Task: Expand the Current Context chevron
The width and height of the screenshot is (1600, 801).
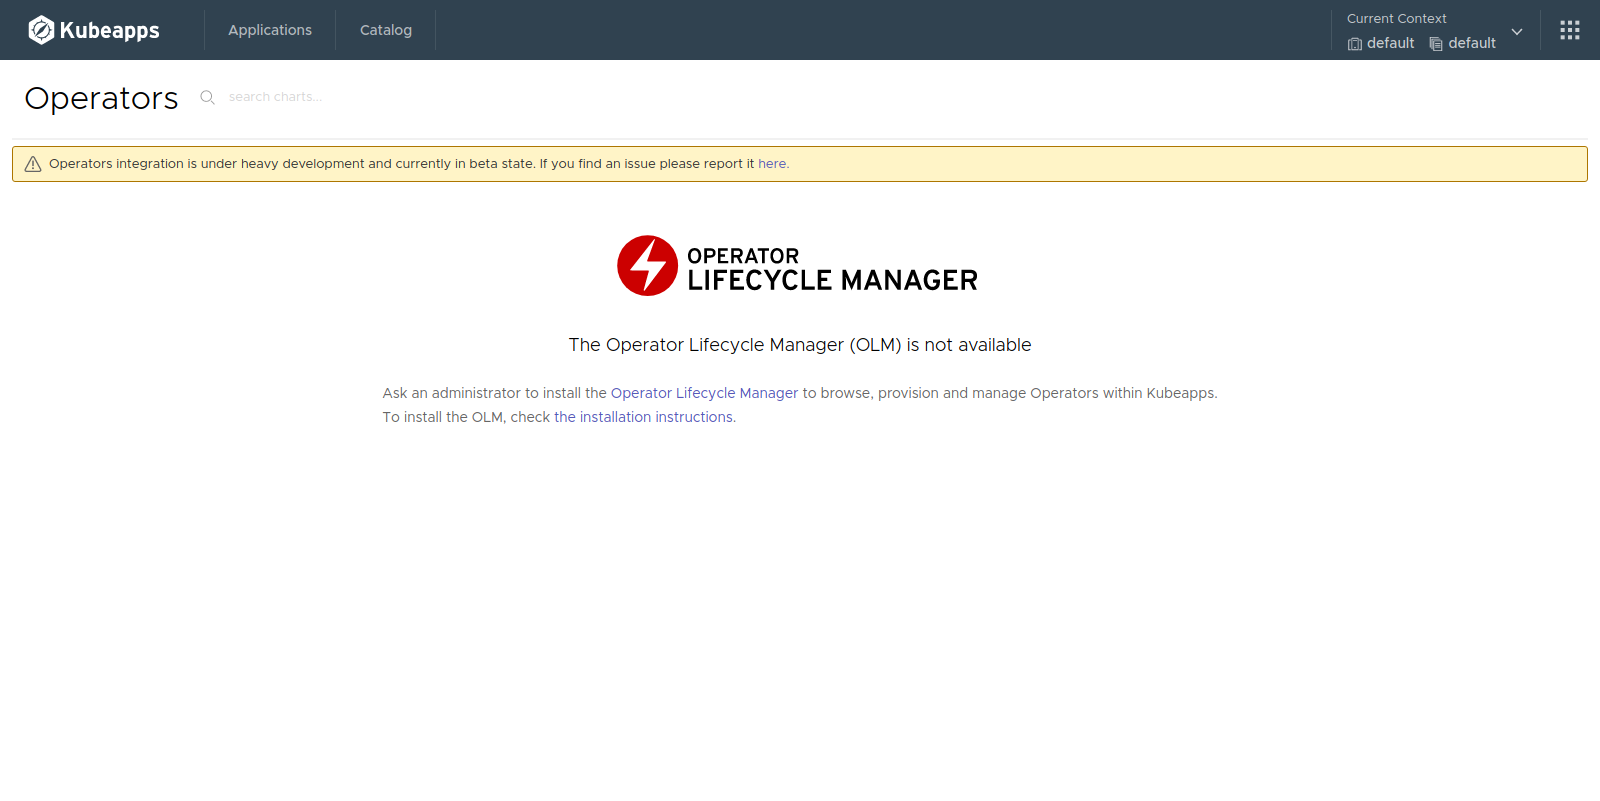Action: point(1517,31)
